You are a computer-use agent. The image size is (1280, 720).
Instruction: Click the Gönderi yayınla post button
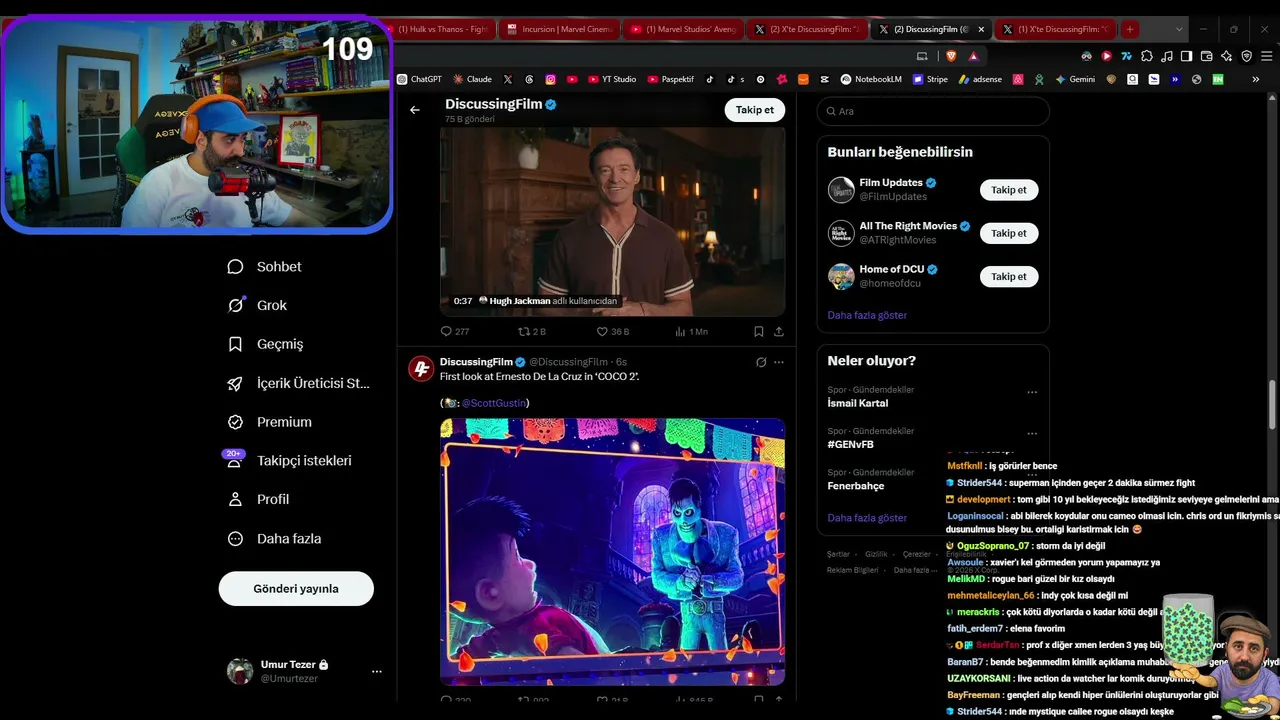click(x=296, y=588)
